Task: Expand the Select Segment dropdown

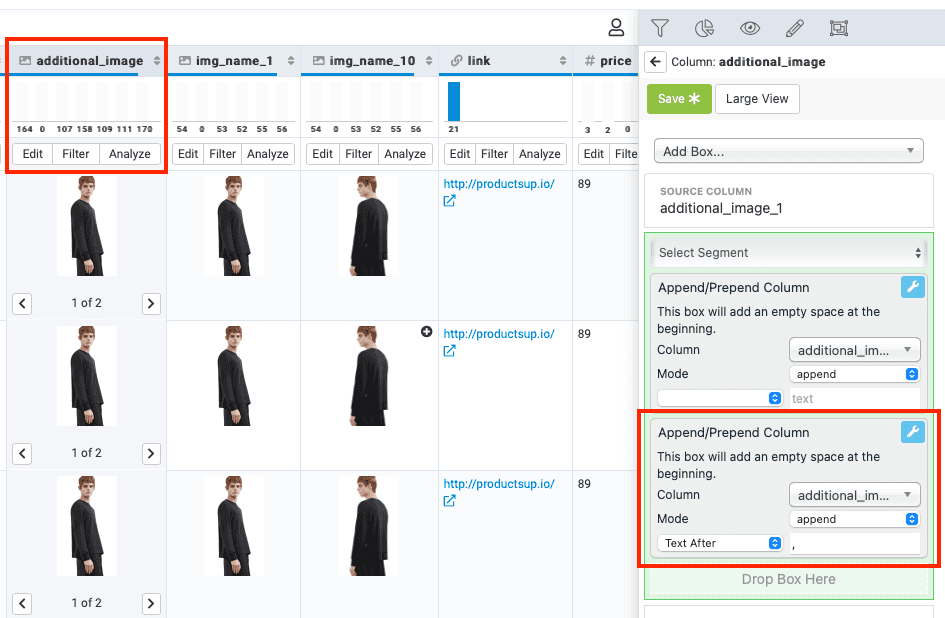Action: 788,253
